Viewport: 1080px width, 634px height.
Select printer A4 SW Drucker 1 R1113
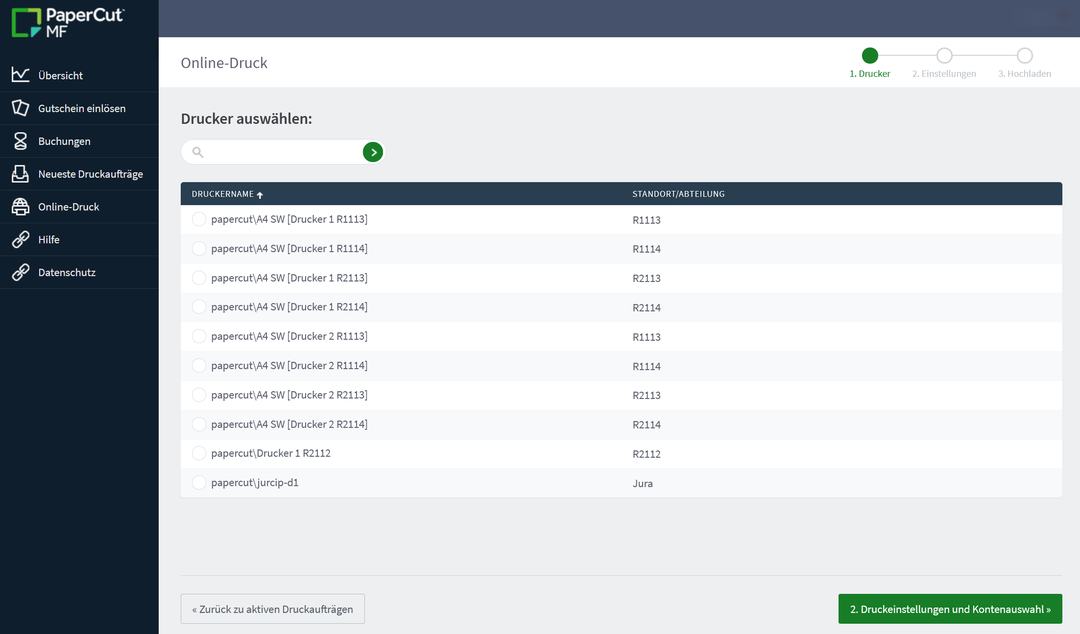[x=199, y=219]
